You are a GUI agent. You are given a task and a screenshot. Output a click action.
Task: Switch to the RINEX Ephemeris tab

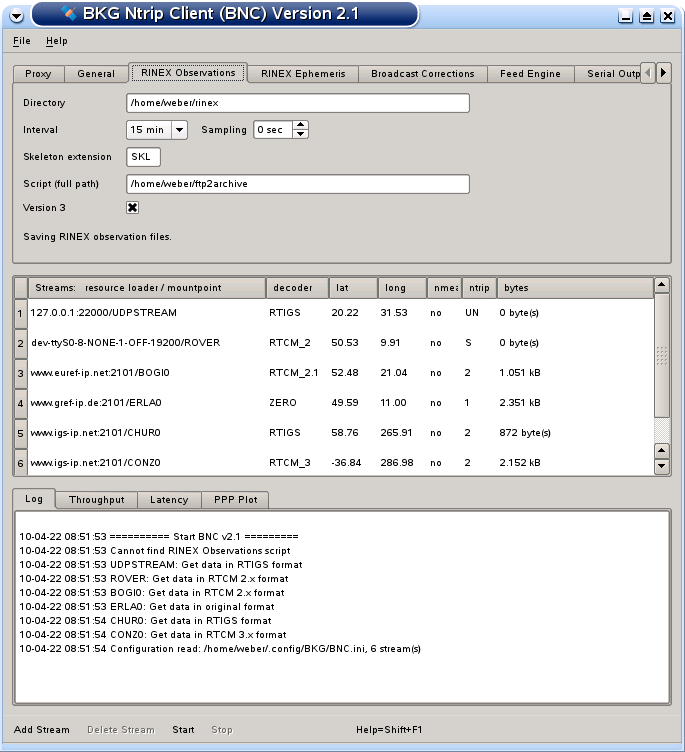(x=302, y=74)
